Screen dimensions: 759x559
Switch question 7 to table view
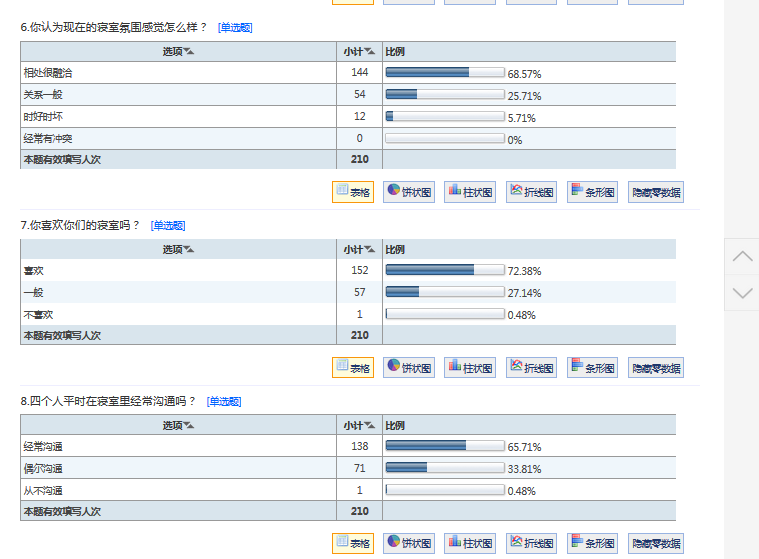coord(353,368)
